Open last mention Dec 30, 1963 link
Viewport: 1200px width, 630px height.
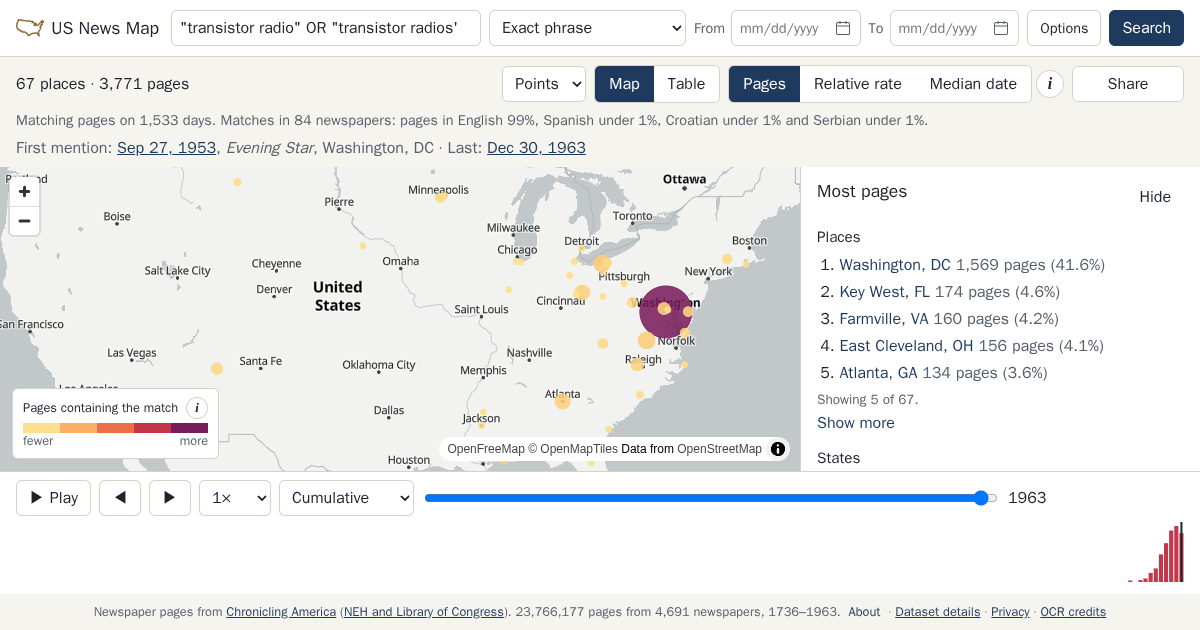point(536,148)
